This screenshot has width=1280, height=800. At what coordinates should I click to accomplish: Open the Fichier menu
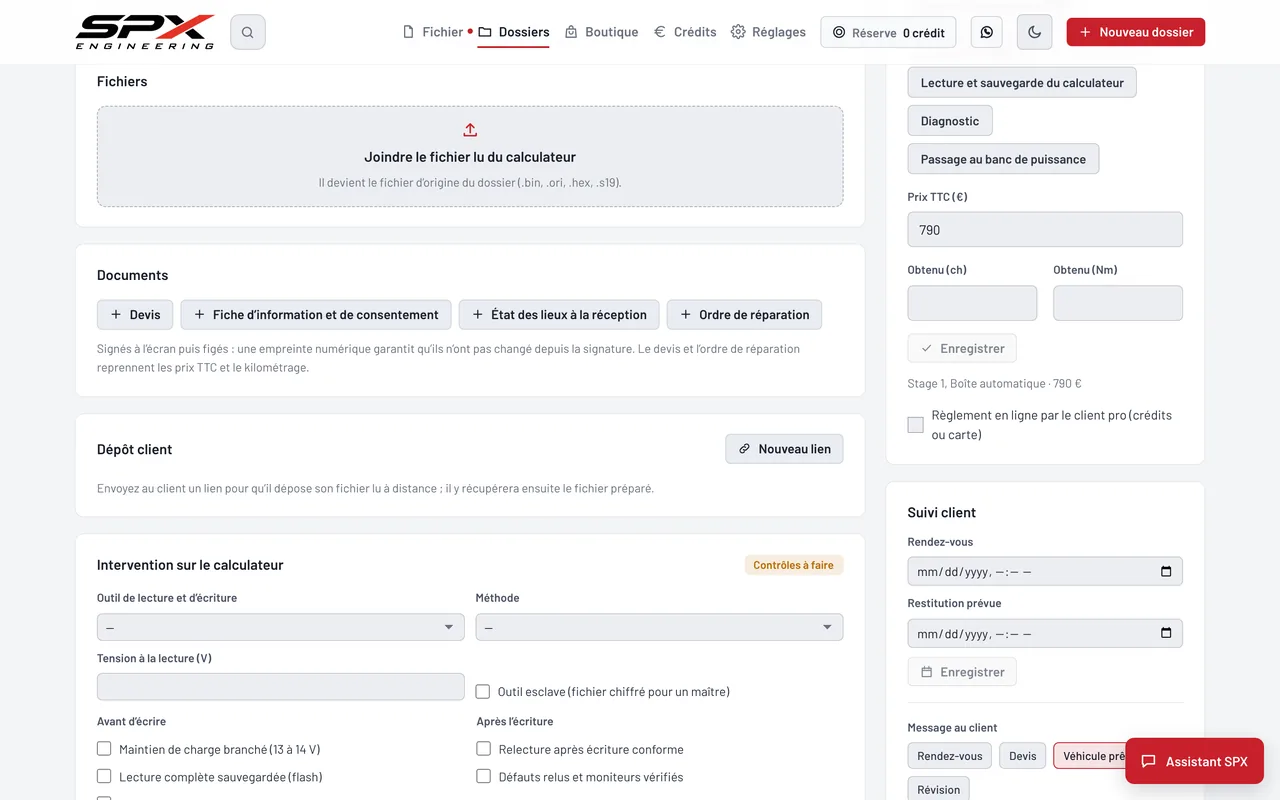click(433, 32)
